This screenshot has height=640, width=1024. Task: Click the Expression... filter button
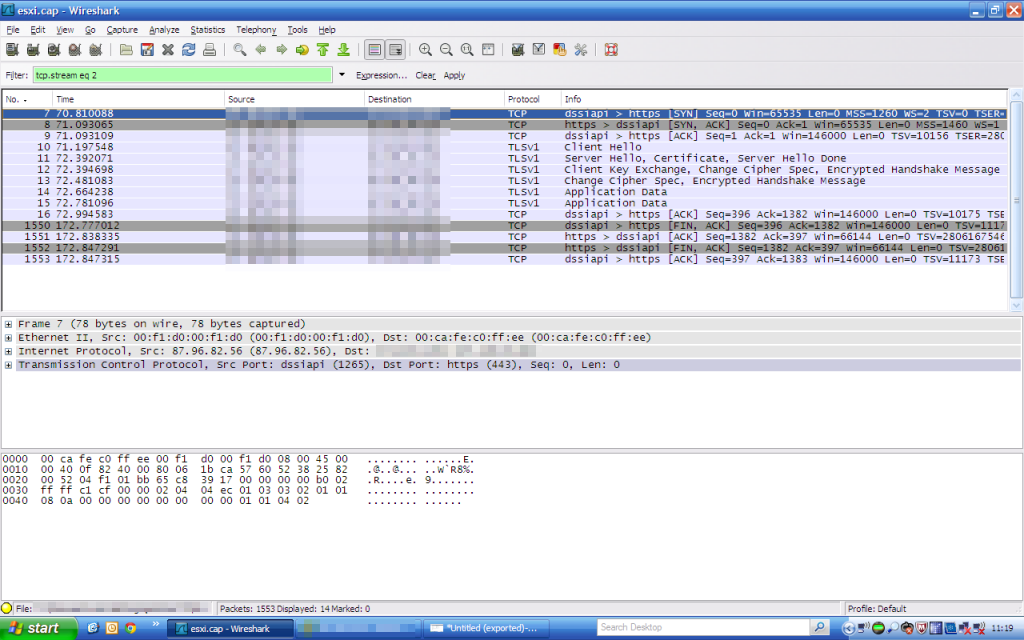point(381,75)
